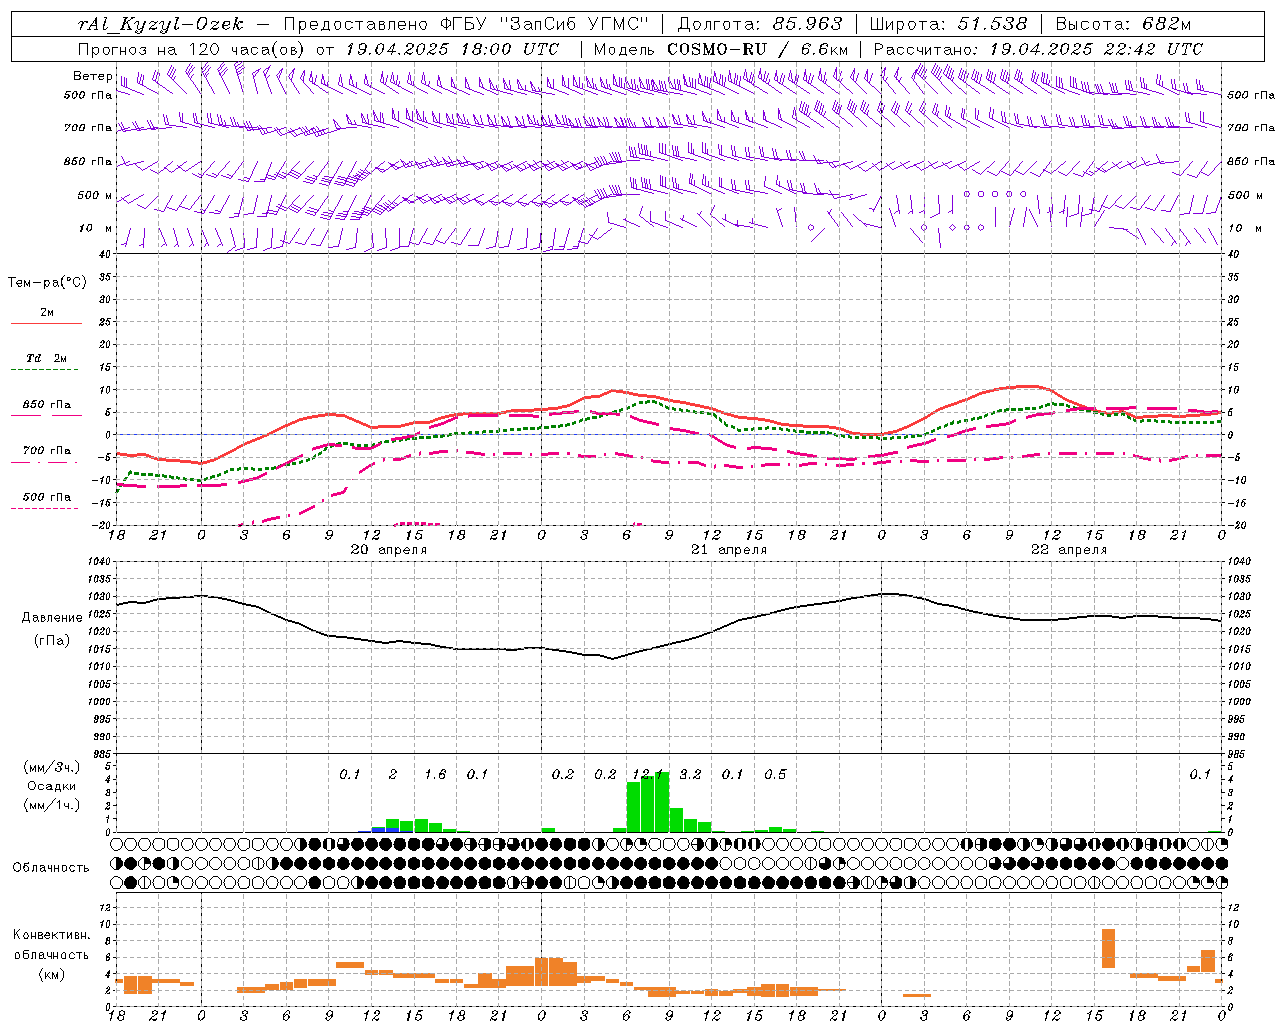Screen dimensions: 1280x1024
Task: Click the 20 апреля date label
Action: pyautogui.click(x=388, y=550)
